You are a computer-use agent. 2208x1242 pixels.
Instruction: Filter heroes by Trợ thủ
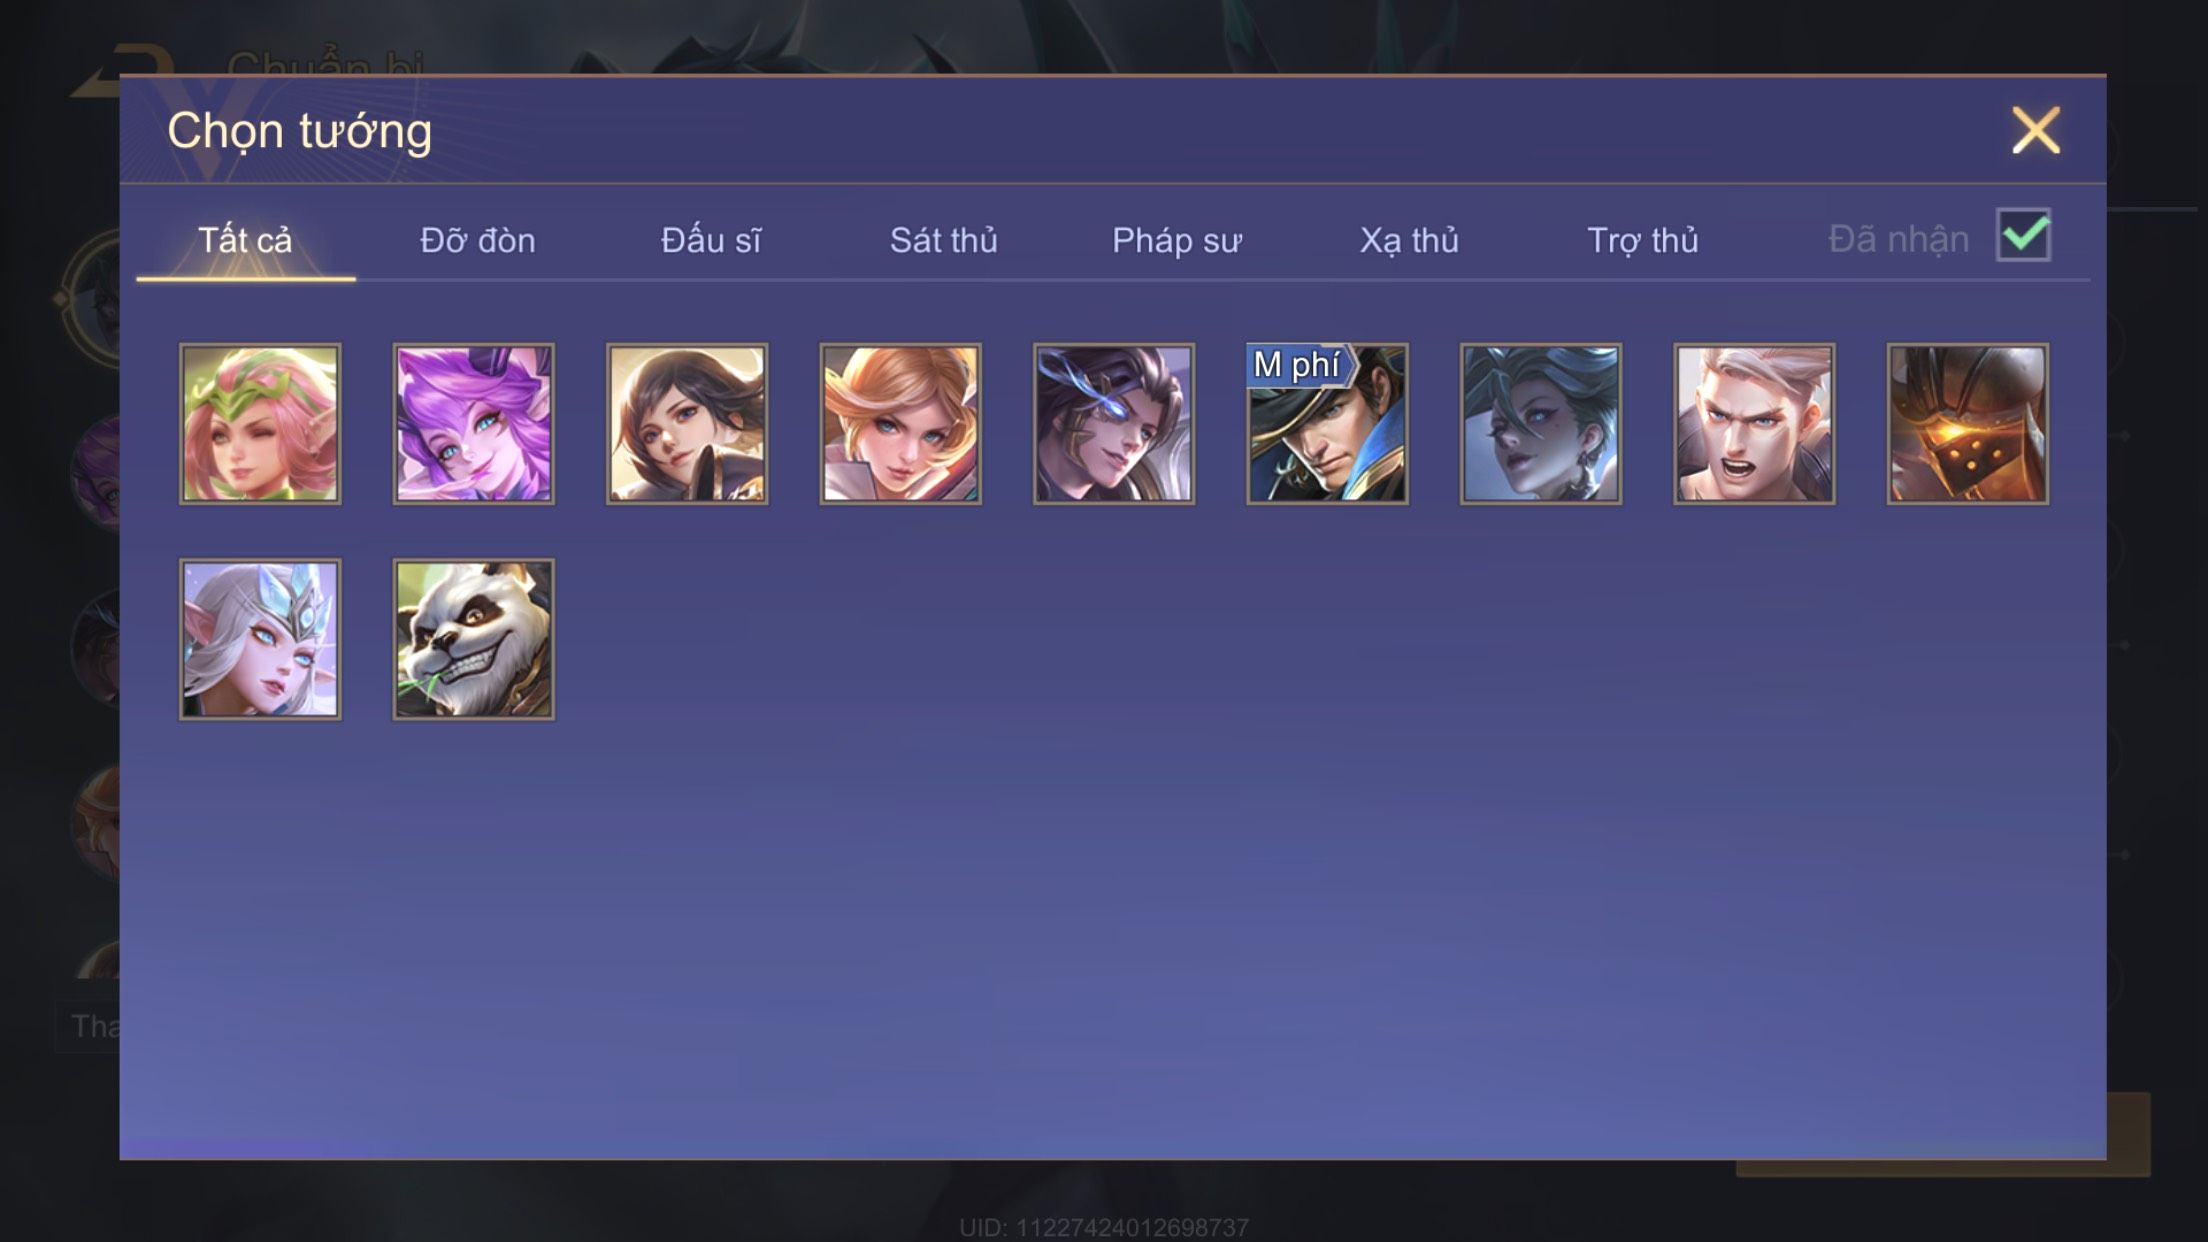click(1643, 240)
